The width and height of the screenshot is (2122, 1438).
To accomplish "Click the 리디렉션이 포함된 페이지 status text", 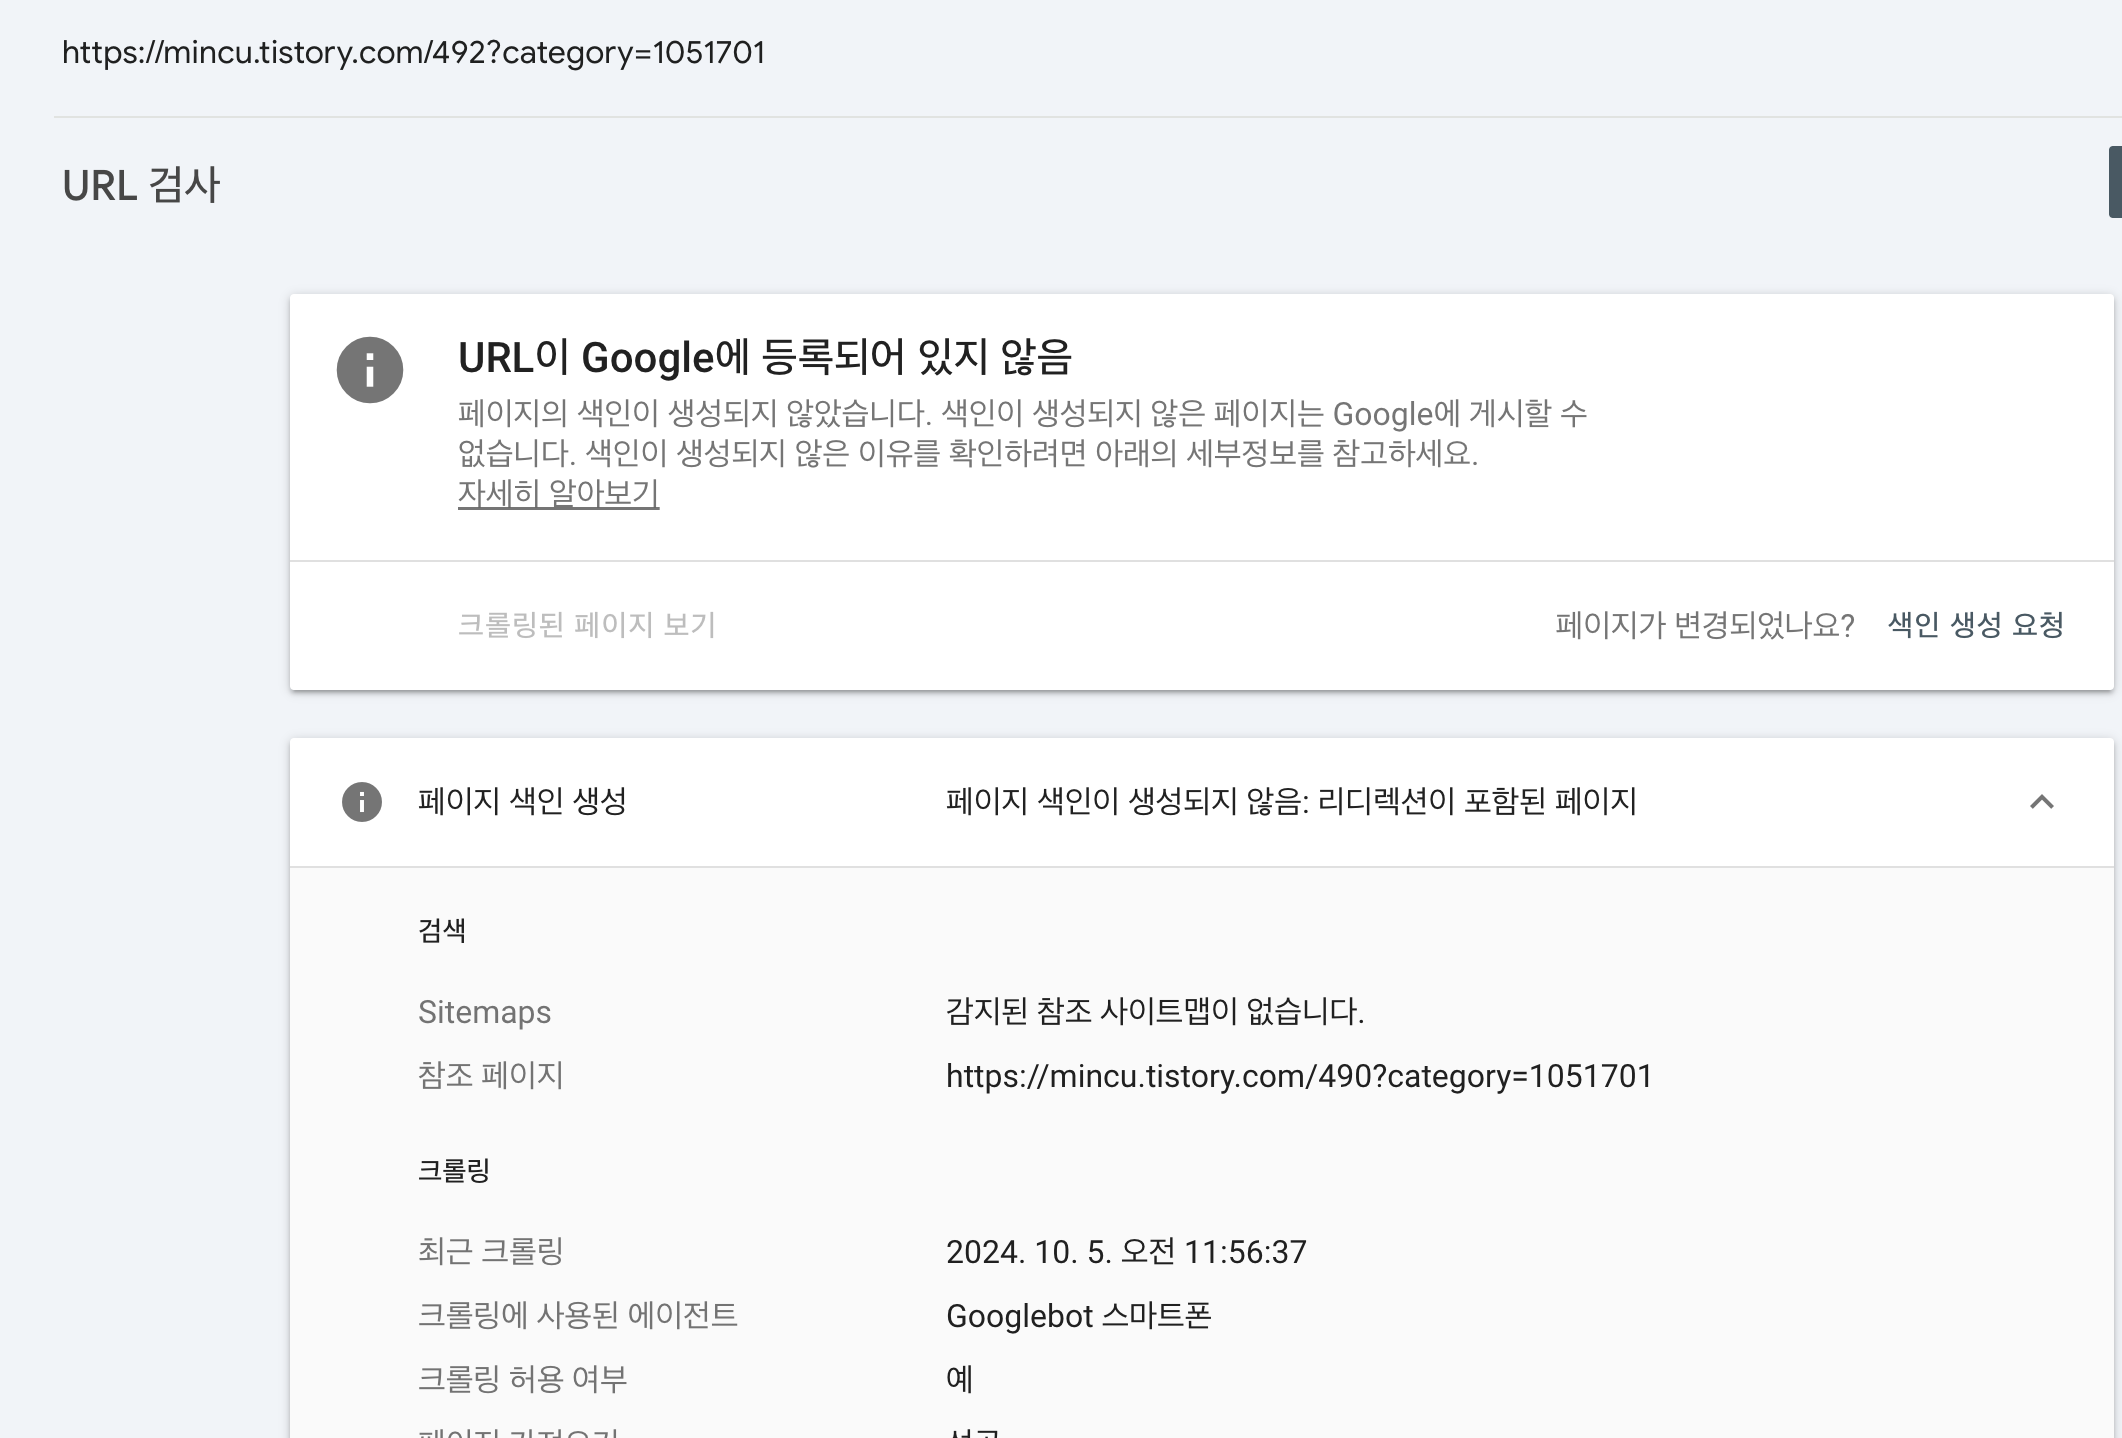I will (x=1290, y=801).
